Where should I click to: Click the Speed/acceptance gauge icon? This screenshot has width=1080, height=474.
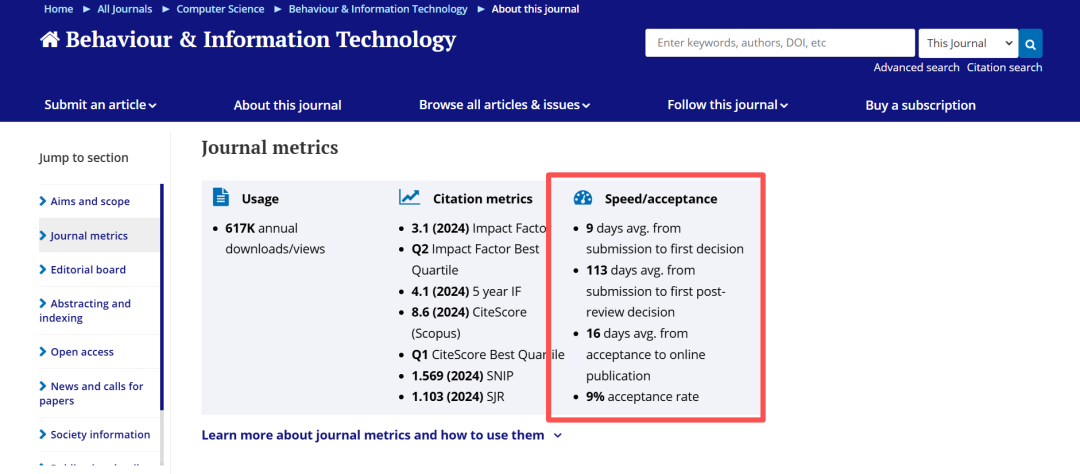click(583, 198)
